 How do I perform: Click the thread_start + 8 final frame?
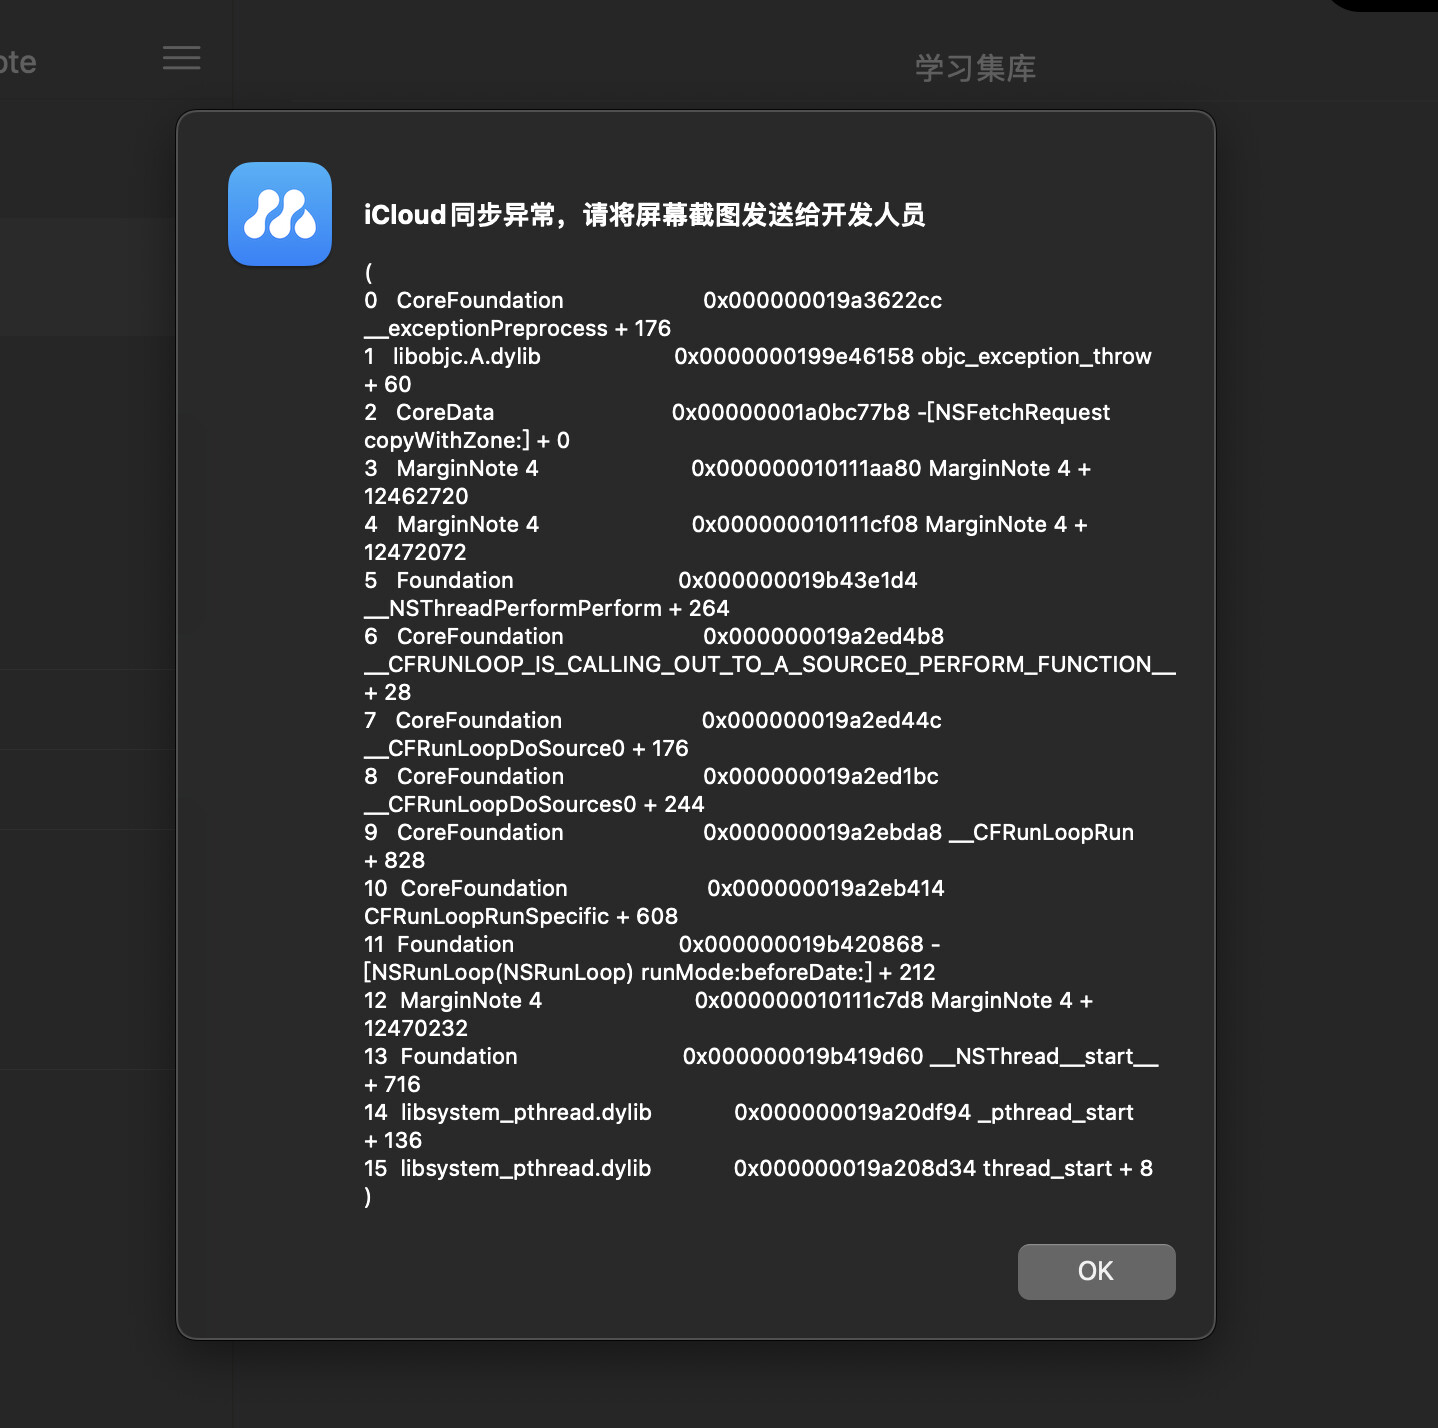[x=1067, y=1169]
